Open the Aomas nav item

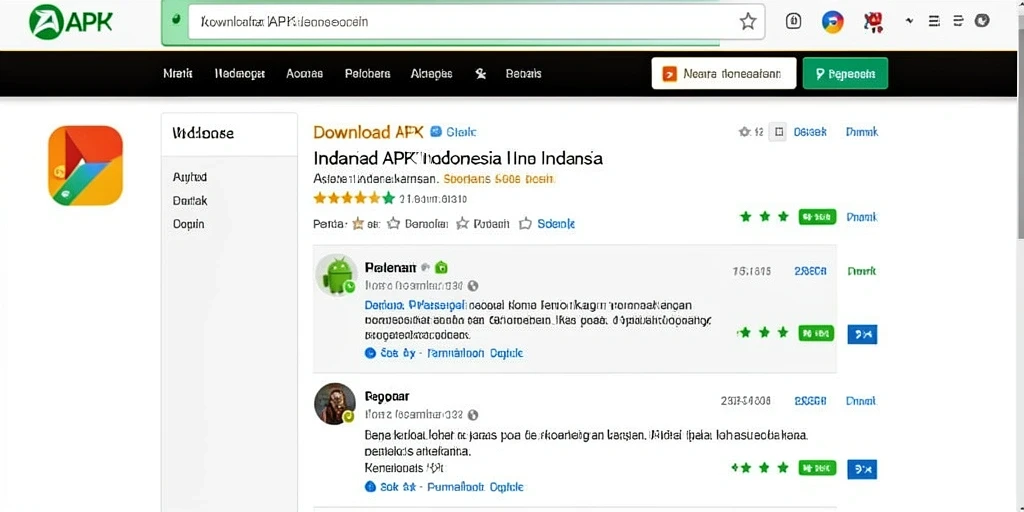tap(304, 74)
